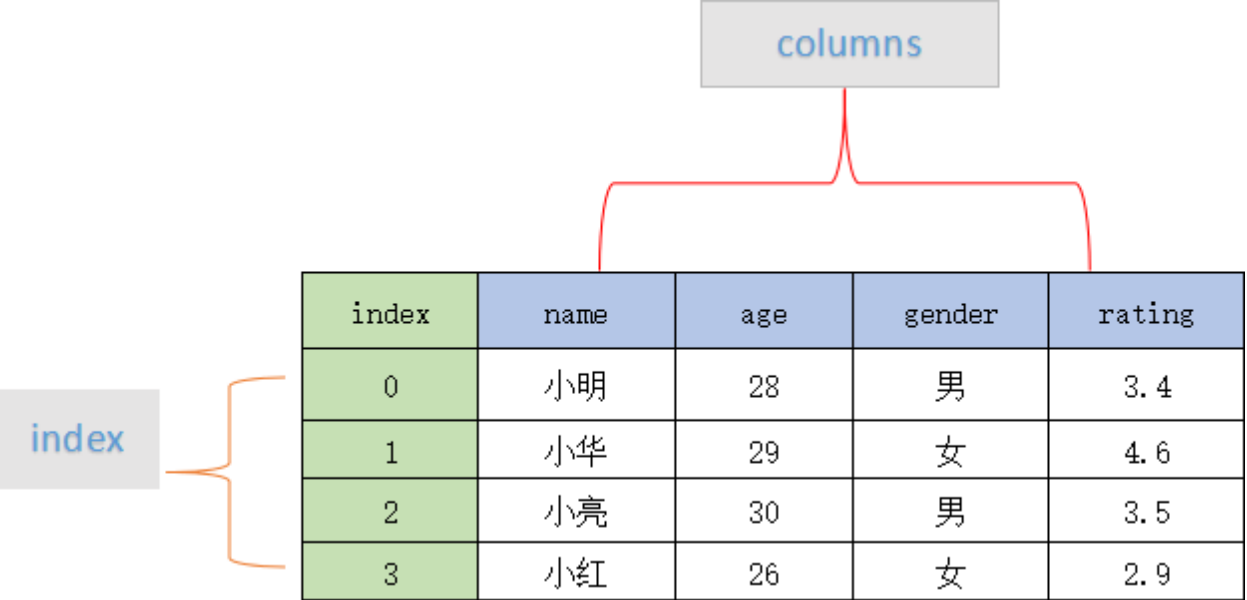The width and height of the screenshot is (1247, 600).
Task: Click the gray columns label box
Action: pos(849,44)
